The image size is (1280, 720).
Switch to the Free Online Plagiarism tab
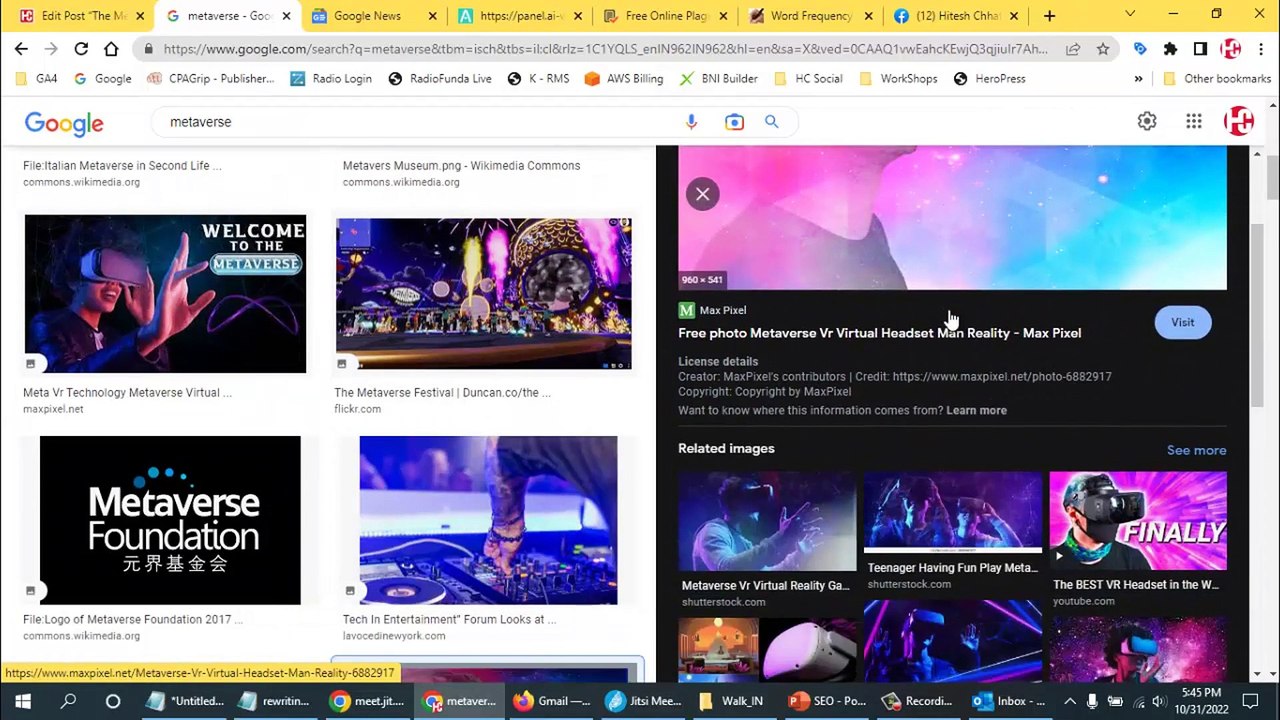pos(666,16)
